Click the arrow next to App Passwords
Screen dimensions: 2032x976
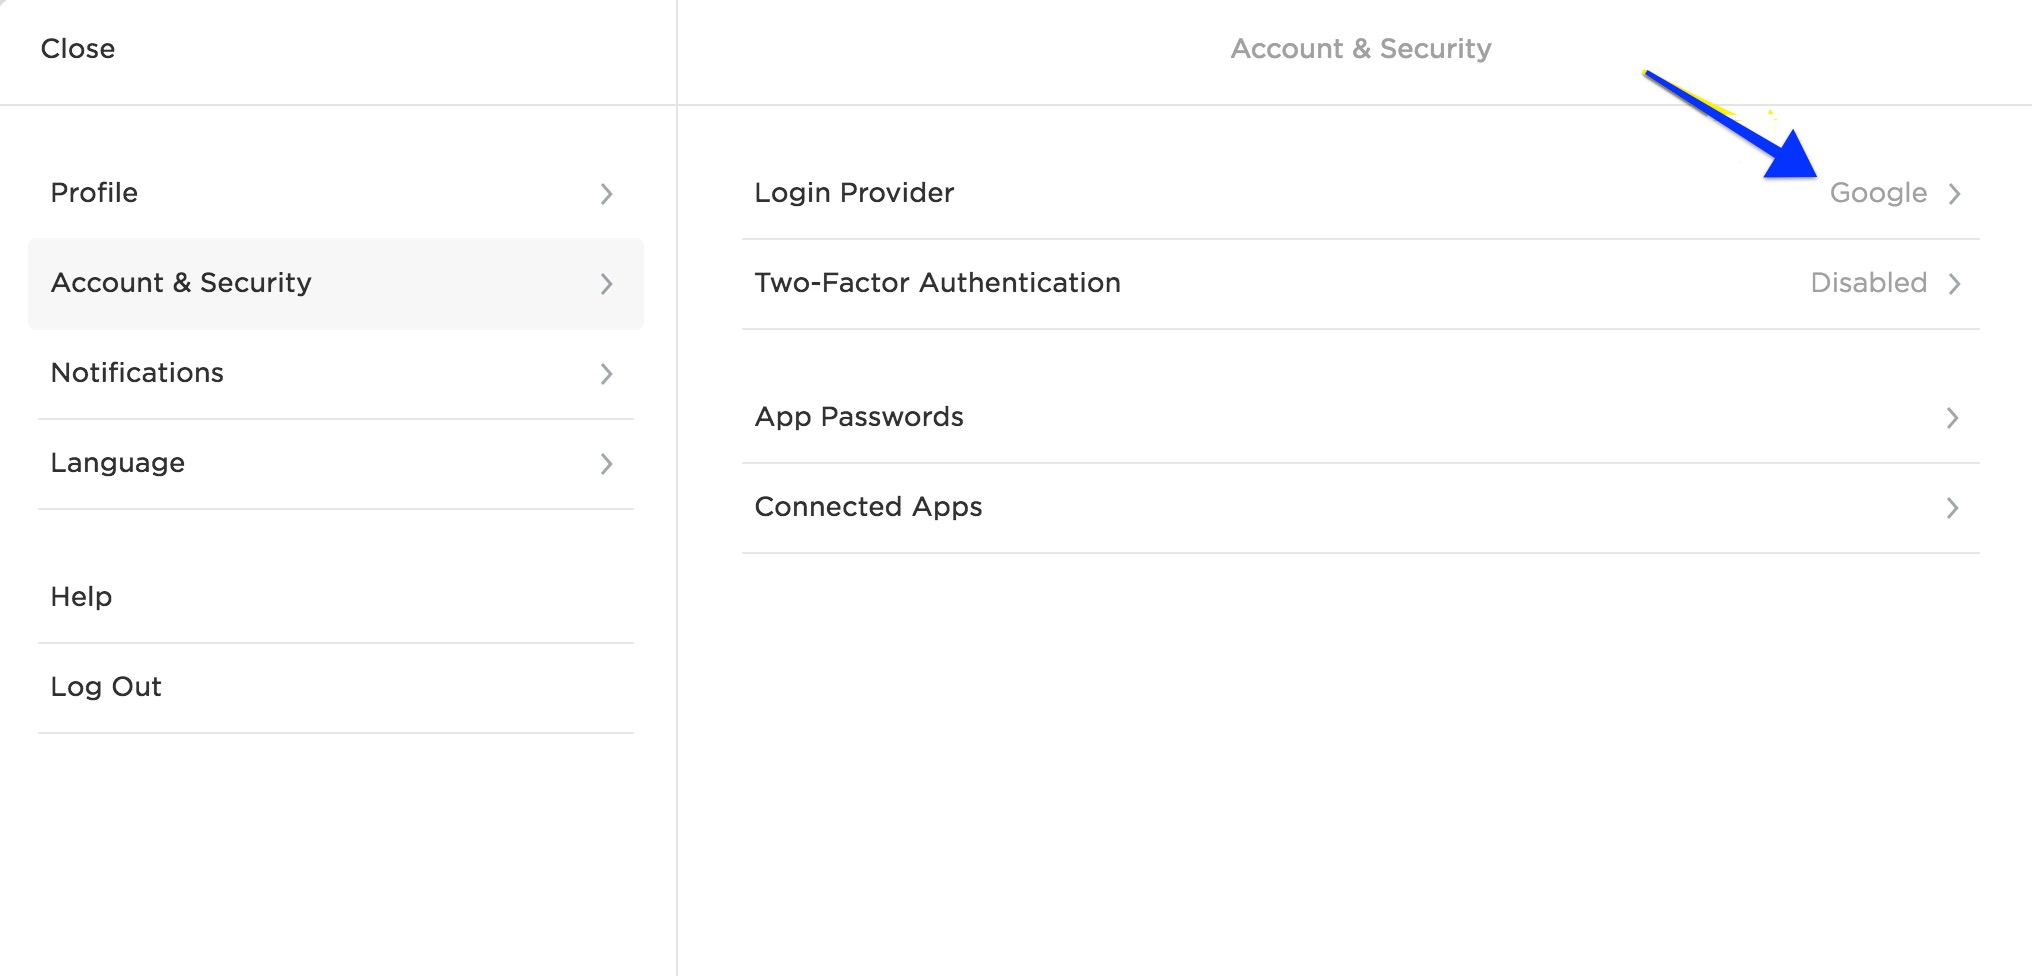(x=1952, y=418)
